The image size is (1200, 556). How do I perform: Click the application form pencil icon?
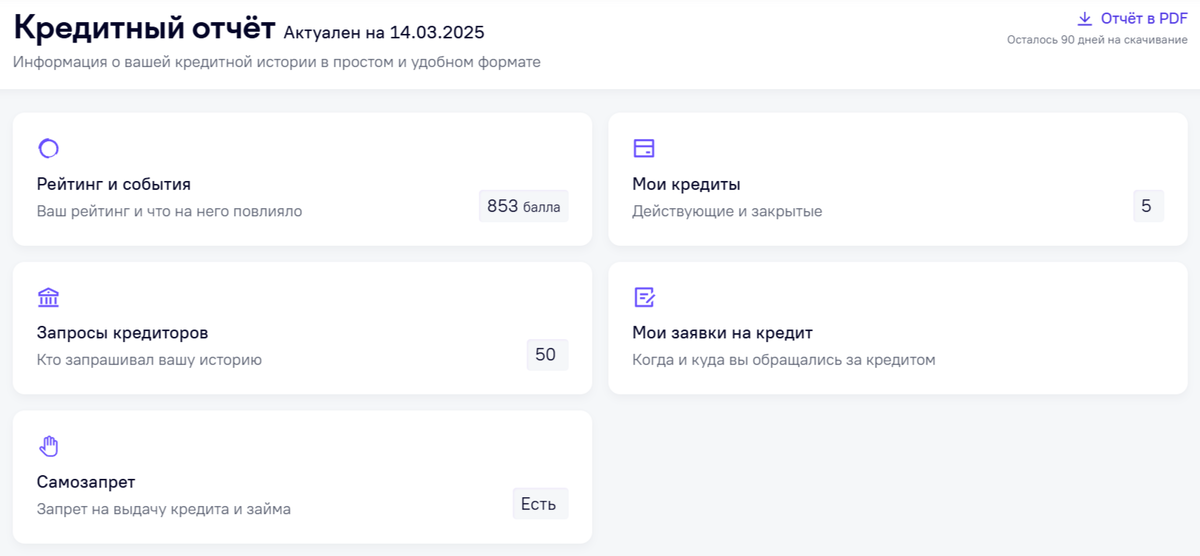coord(644,297)
